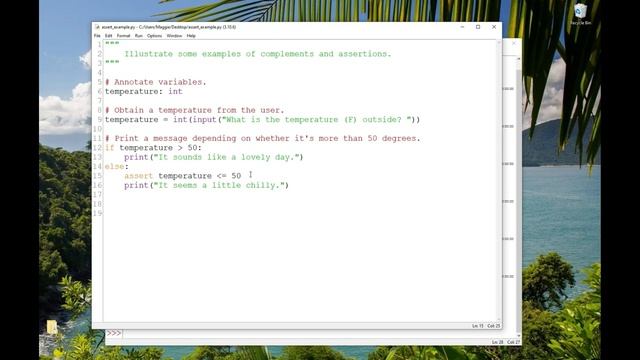Open the Options menu
The height and width of the screenshot is (360, 640).
pos(154,36)
